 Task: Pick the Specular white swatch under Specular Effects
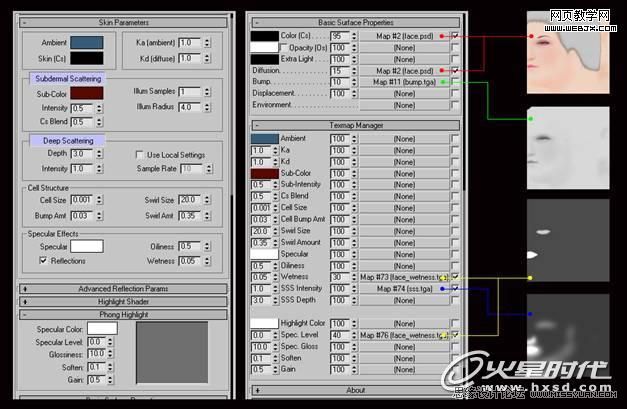(x=87, y=246)
